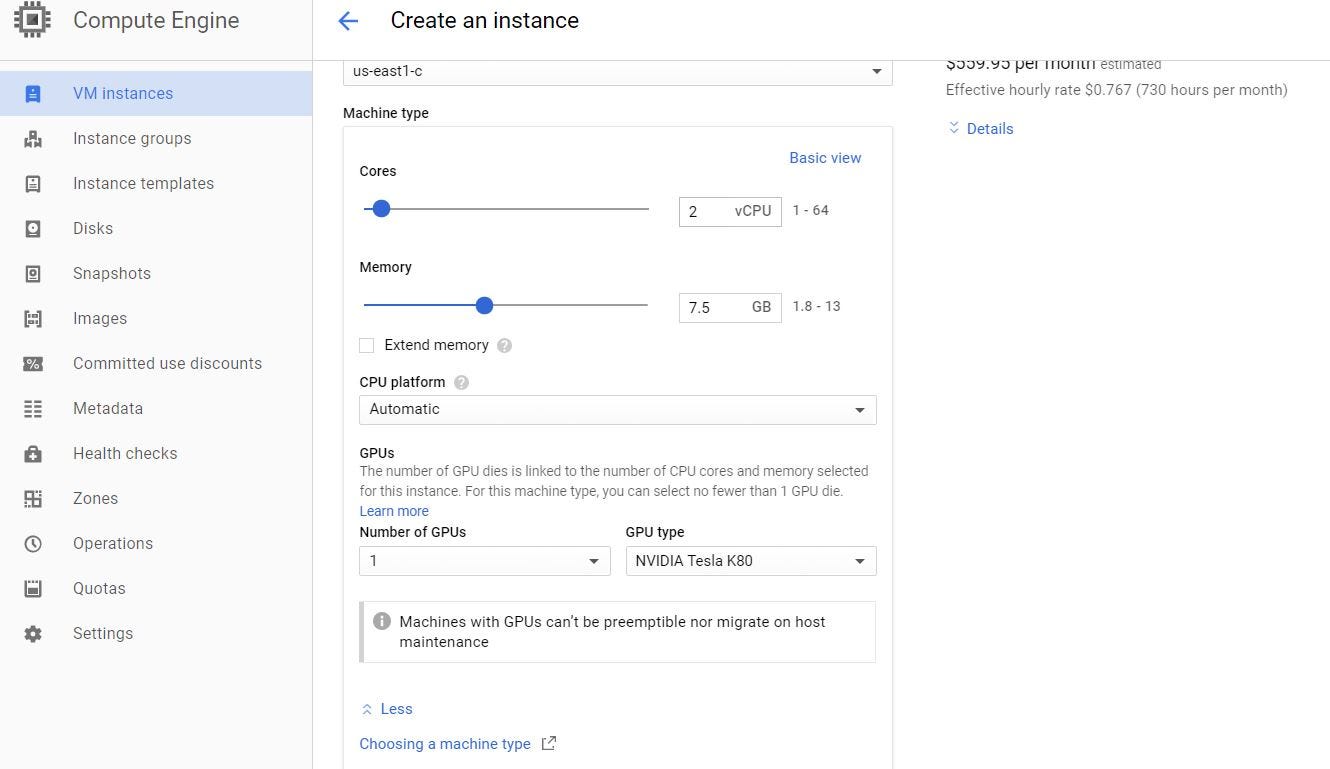Enable the Extend memory checkbox
The image size is (1330, 769).
(x=367, y=346)
